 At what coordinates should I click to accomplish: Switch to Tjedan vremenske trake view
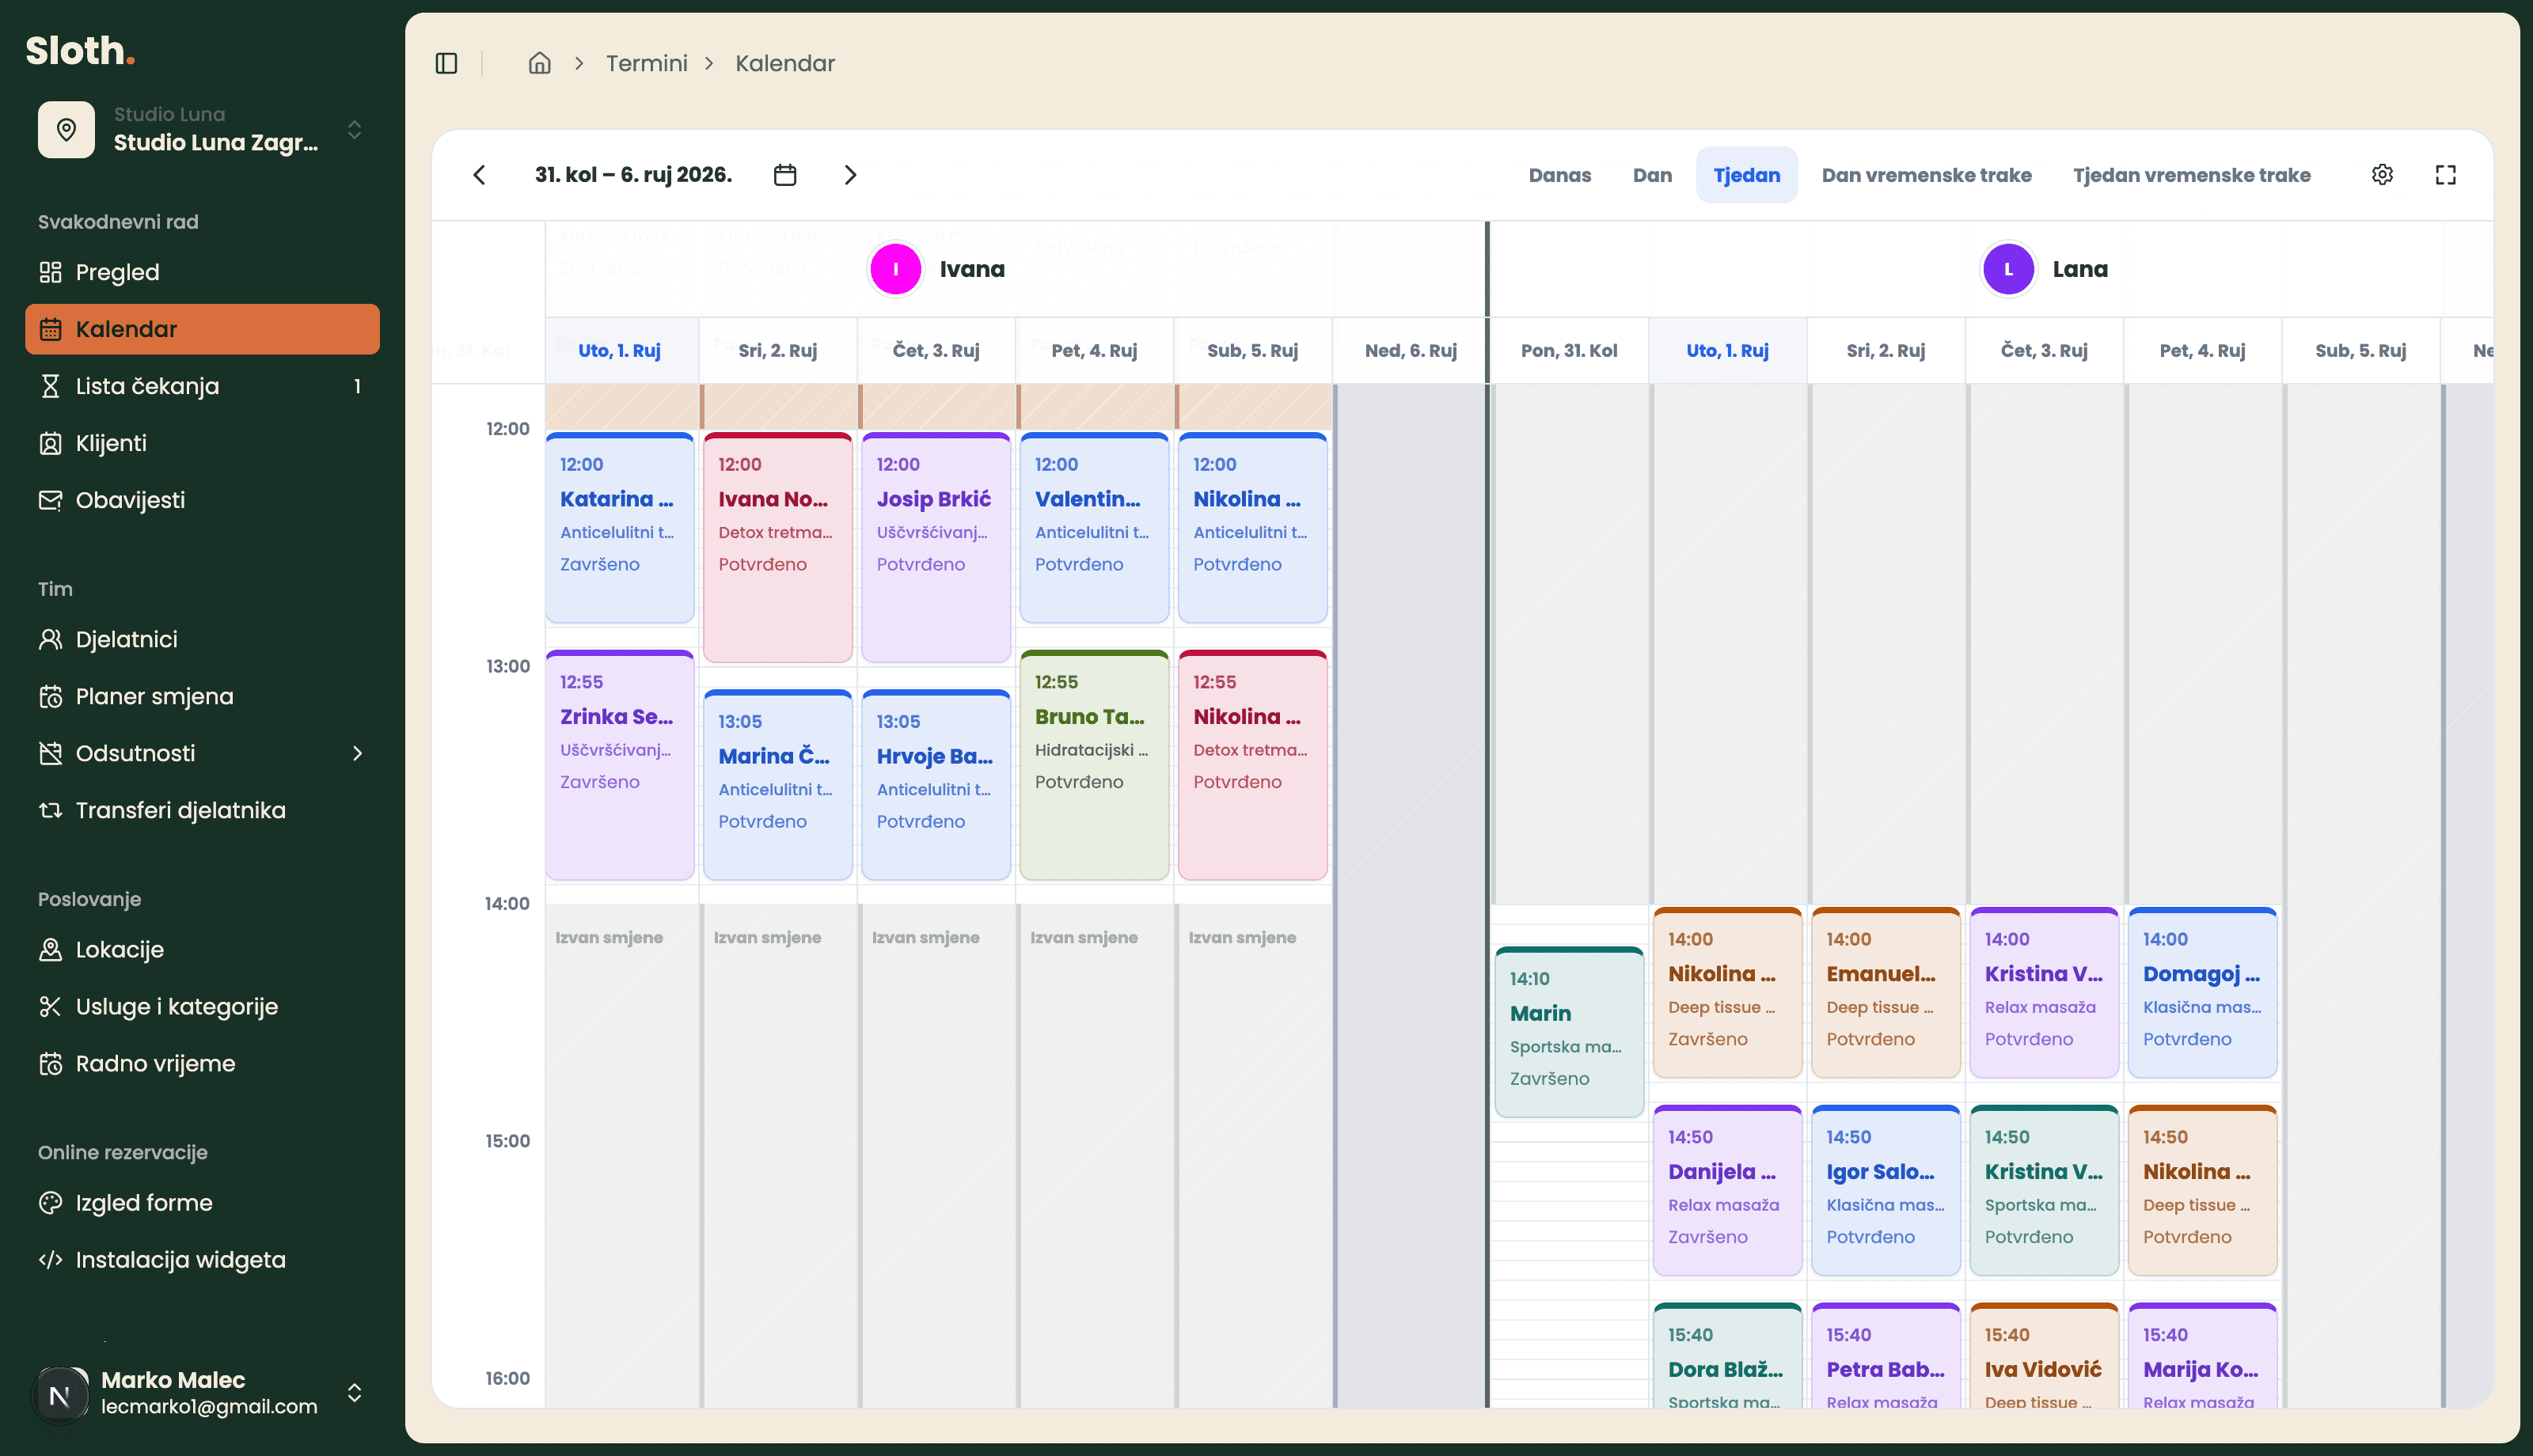(x=2191, y=175)
